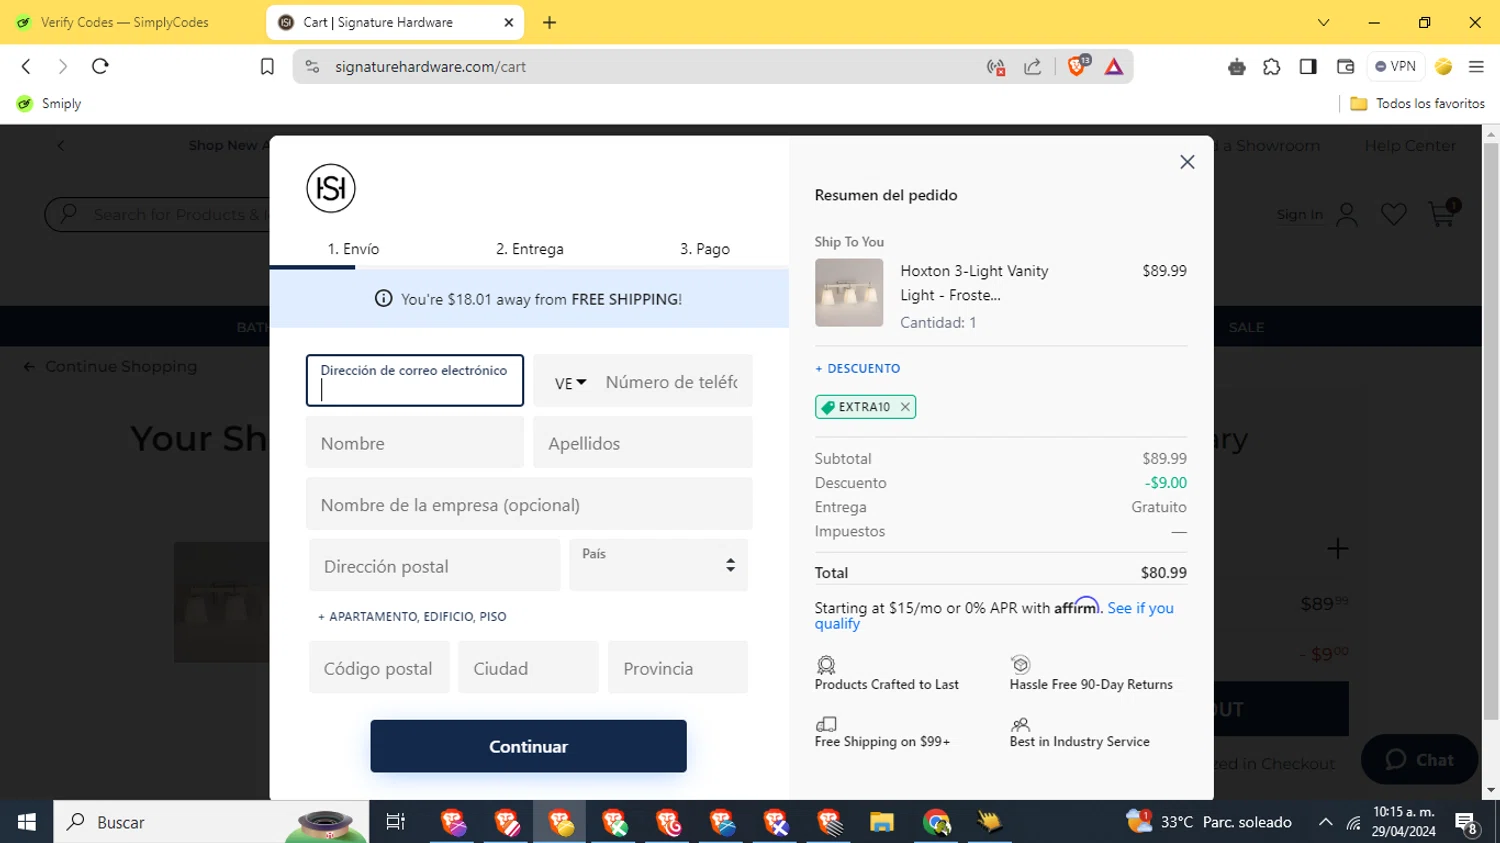Select the 3. Pago step tab
The height and width of the screenshot is (843, 1500).
[705, 249]
